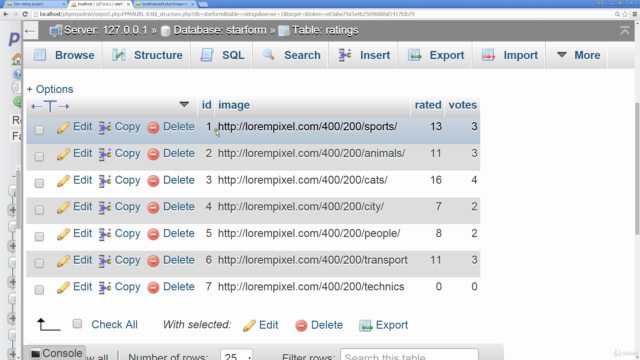This screenshot has height=360, width=640.
Task: Switch to the Star rating project browser tab
Action: tap(35, 4)
